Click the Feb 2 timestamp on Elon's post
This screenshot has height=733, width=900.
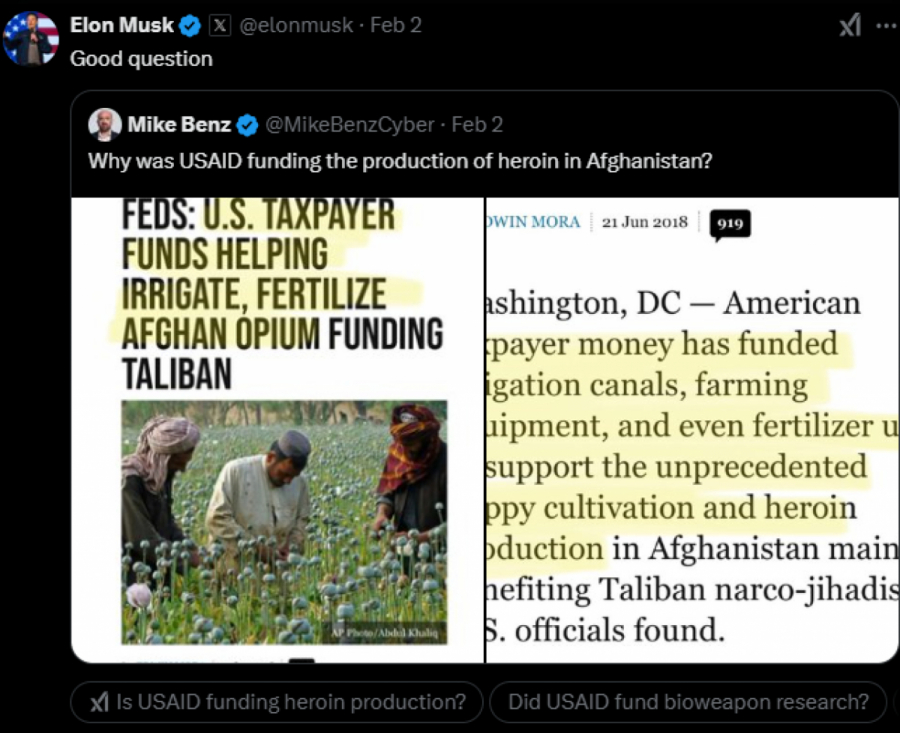[394, 25]
